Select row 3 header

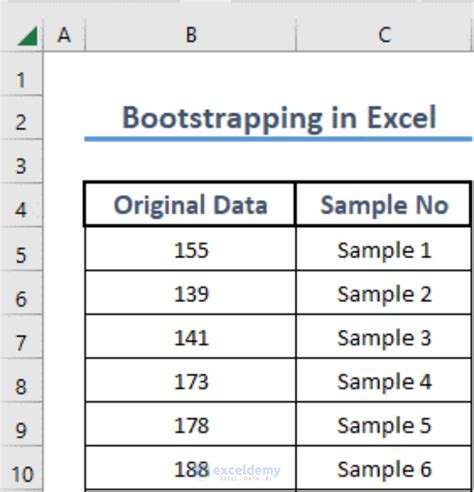(21, 161)
